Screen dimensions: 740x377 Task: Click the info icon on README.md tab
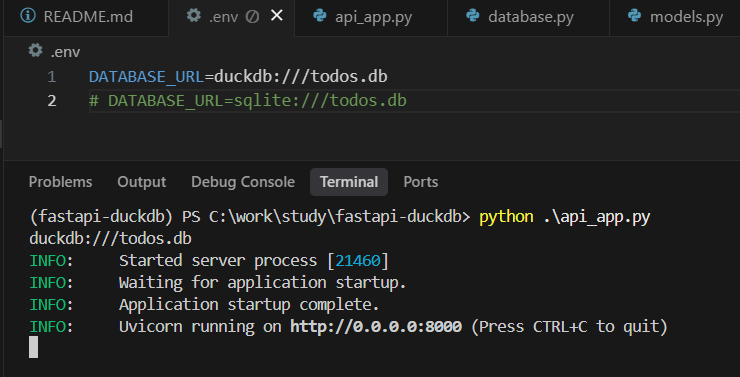(x=28, y=16)
